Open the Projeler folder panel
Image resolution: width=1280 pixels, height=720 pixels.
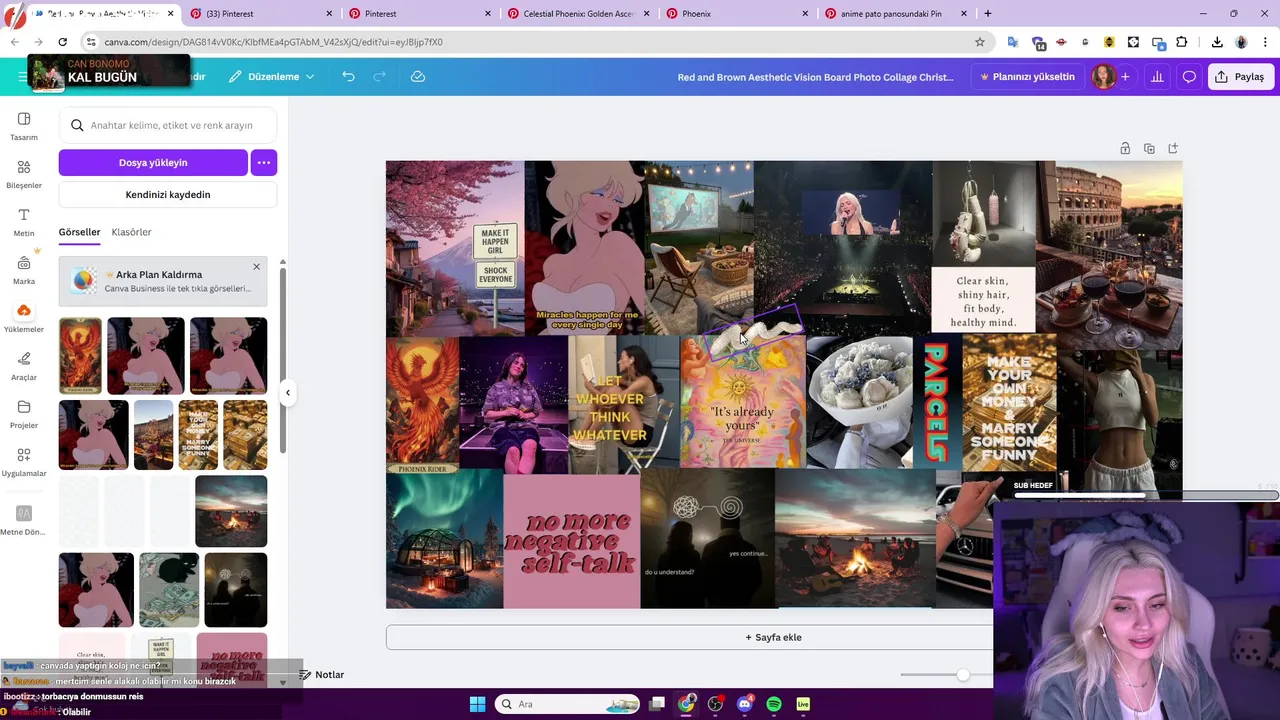point(24,414)
